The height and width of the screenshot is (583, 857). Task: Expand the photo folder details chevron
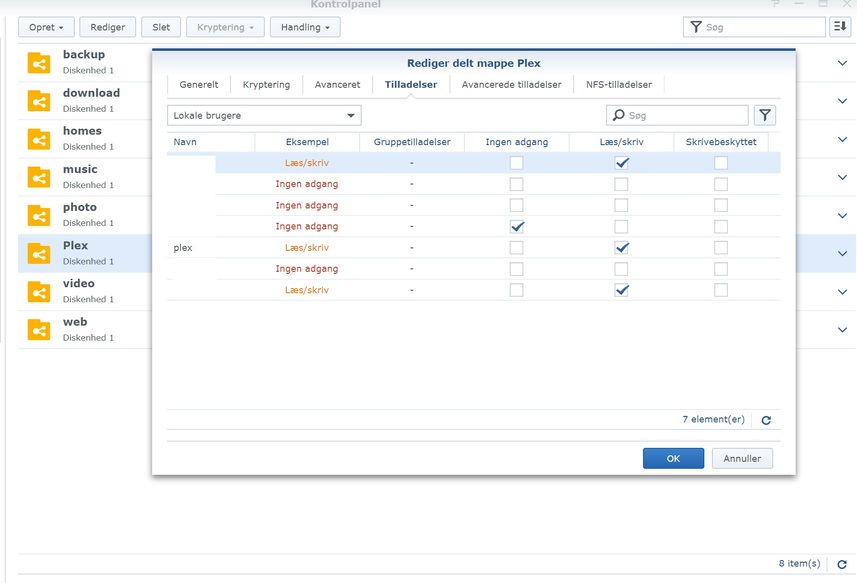tap(842, 215)
